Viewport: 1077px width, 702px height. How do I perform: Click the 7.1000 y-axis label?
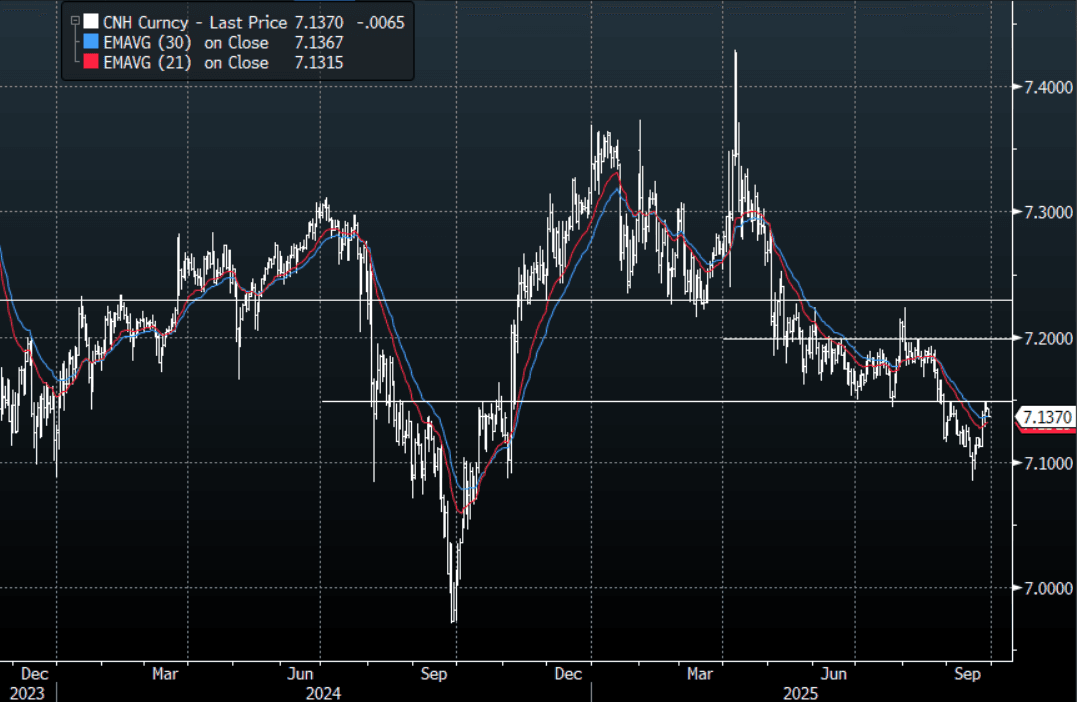pos(1044,463)
